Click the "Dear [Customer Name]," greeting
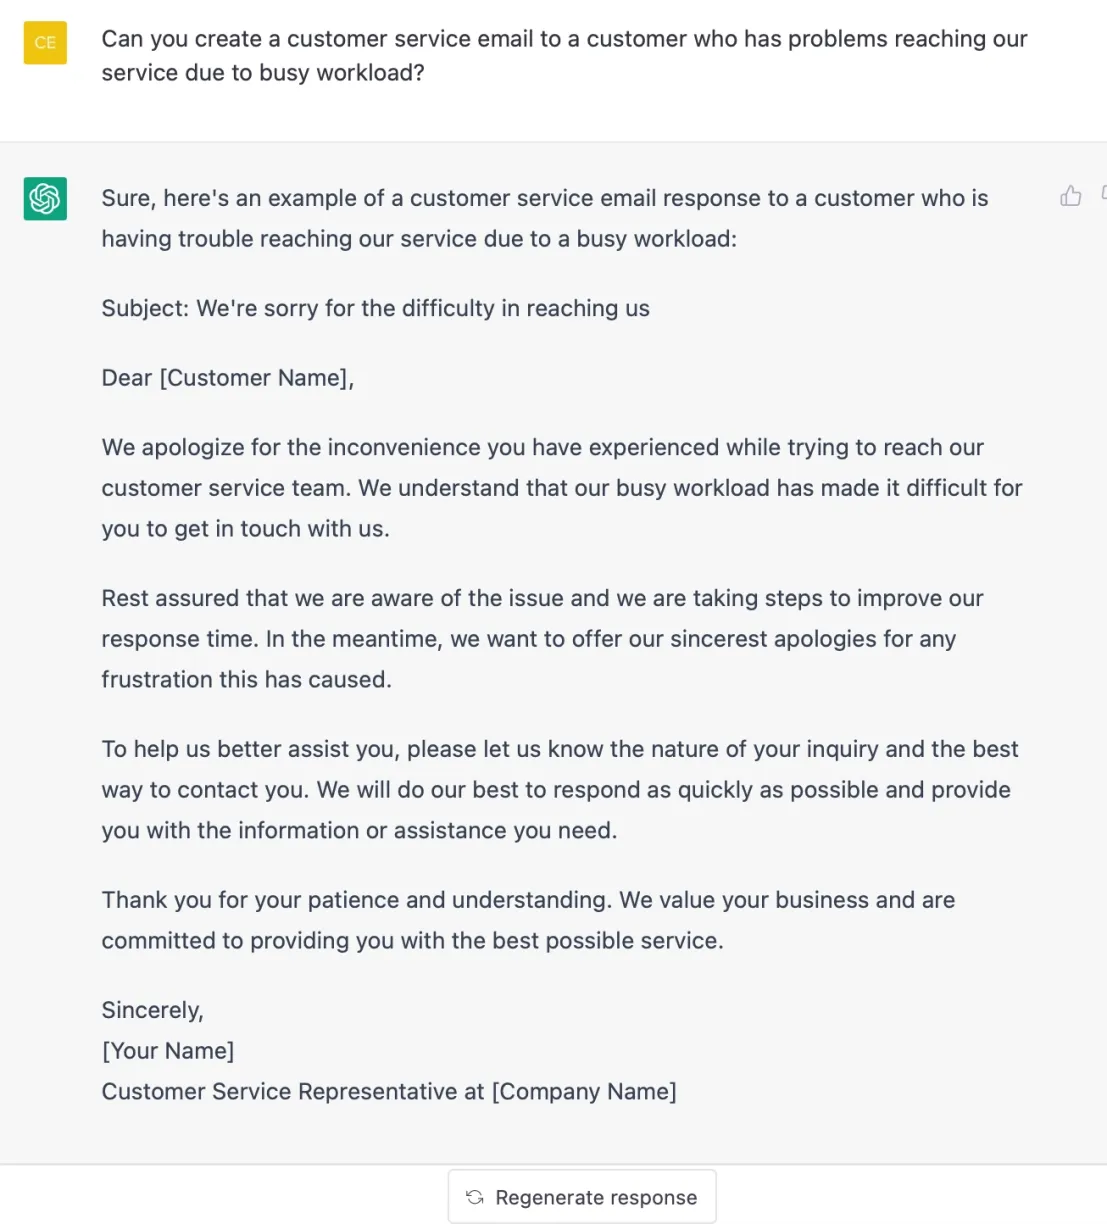 point(227,378)
